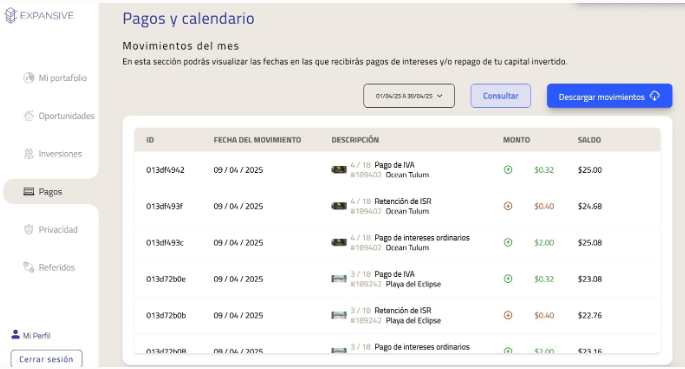Image resolution: width=685 pixels, height=369 pixels.
Task: Select ID 013df493f
Action: point(164,206)
